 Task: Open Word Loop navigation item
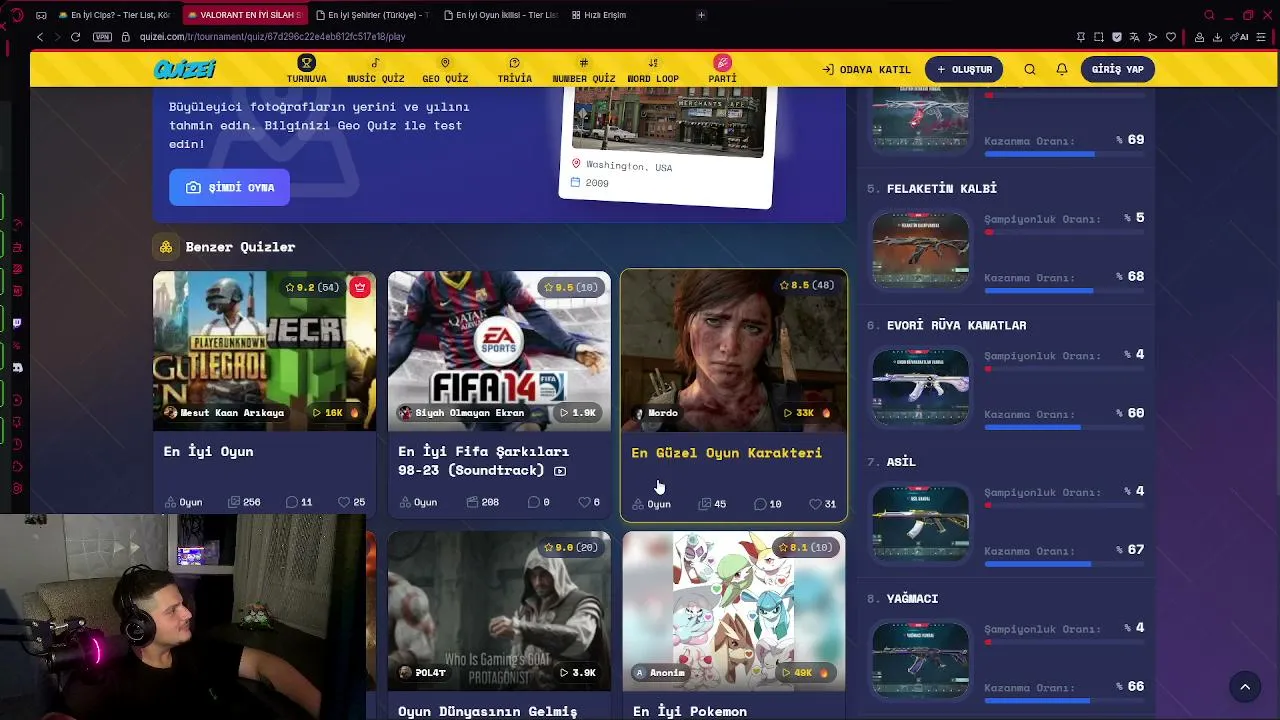653,69
